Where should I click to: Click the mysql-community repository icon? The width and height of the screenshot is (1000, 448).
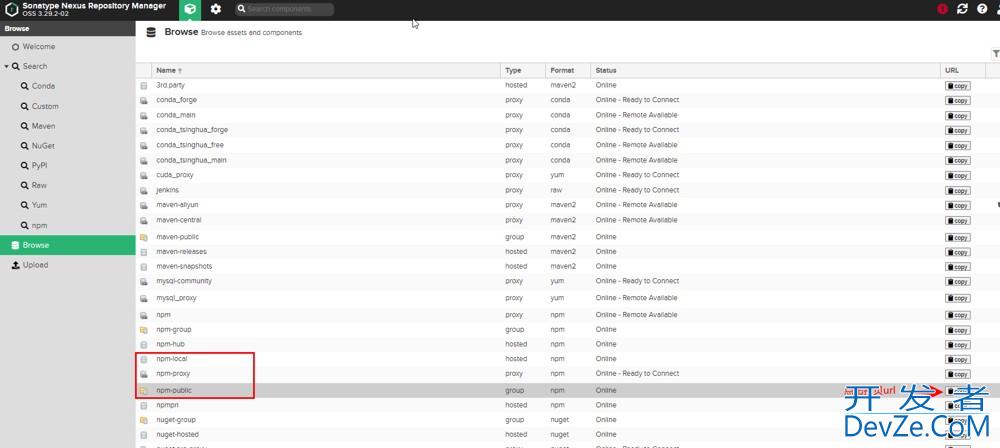tap(143, 281)
